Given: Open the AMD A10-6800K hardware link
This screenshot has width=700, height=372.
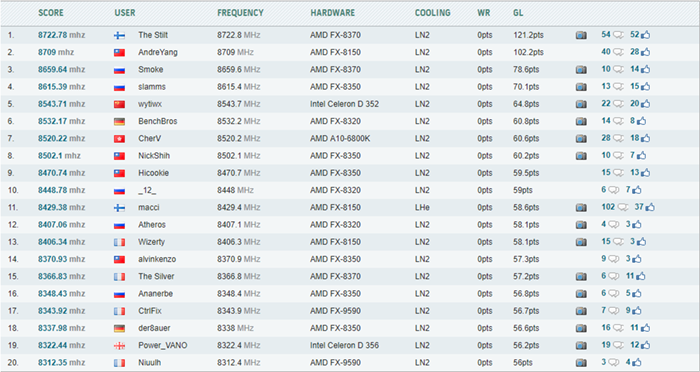Looking at the screenshot, I should 340,138.
